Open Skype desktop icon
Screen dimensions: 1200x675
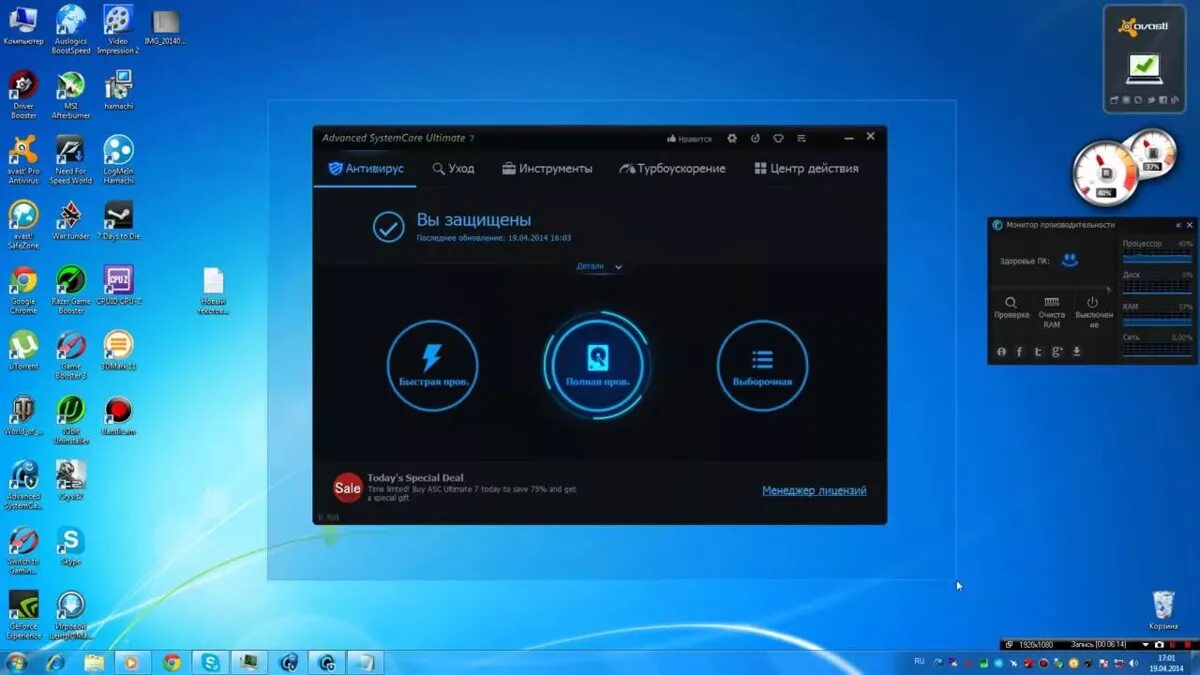[x=71, y=544]
